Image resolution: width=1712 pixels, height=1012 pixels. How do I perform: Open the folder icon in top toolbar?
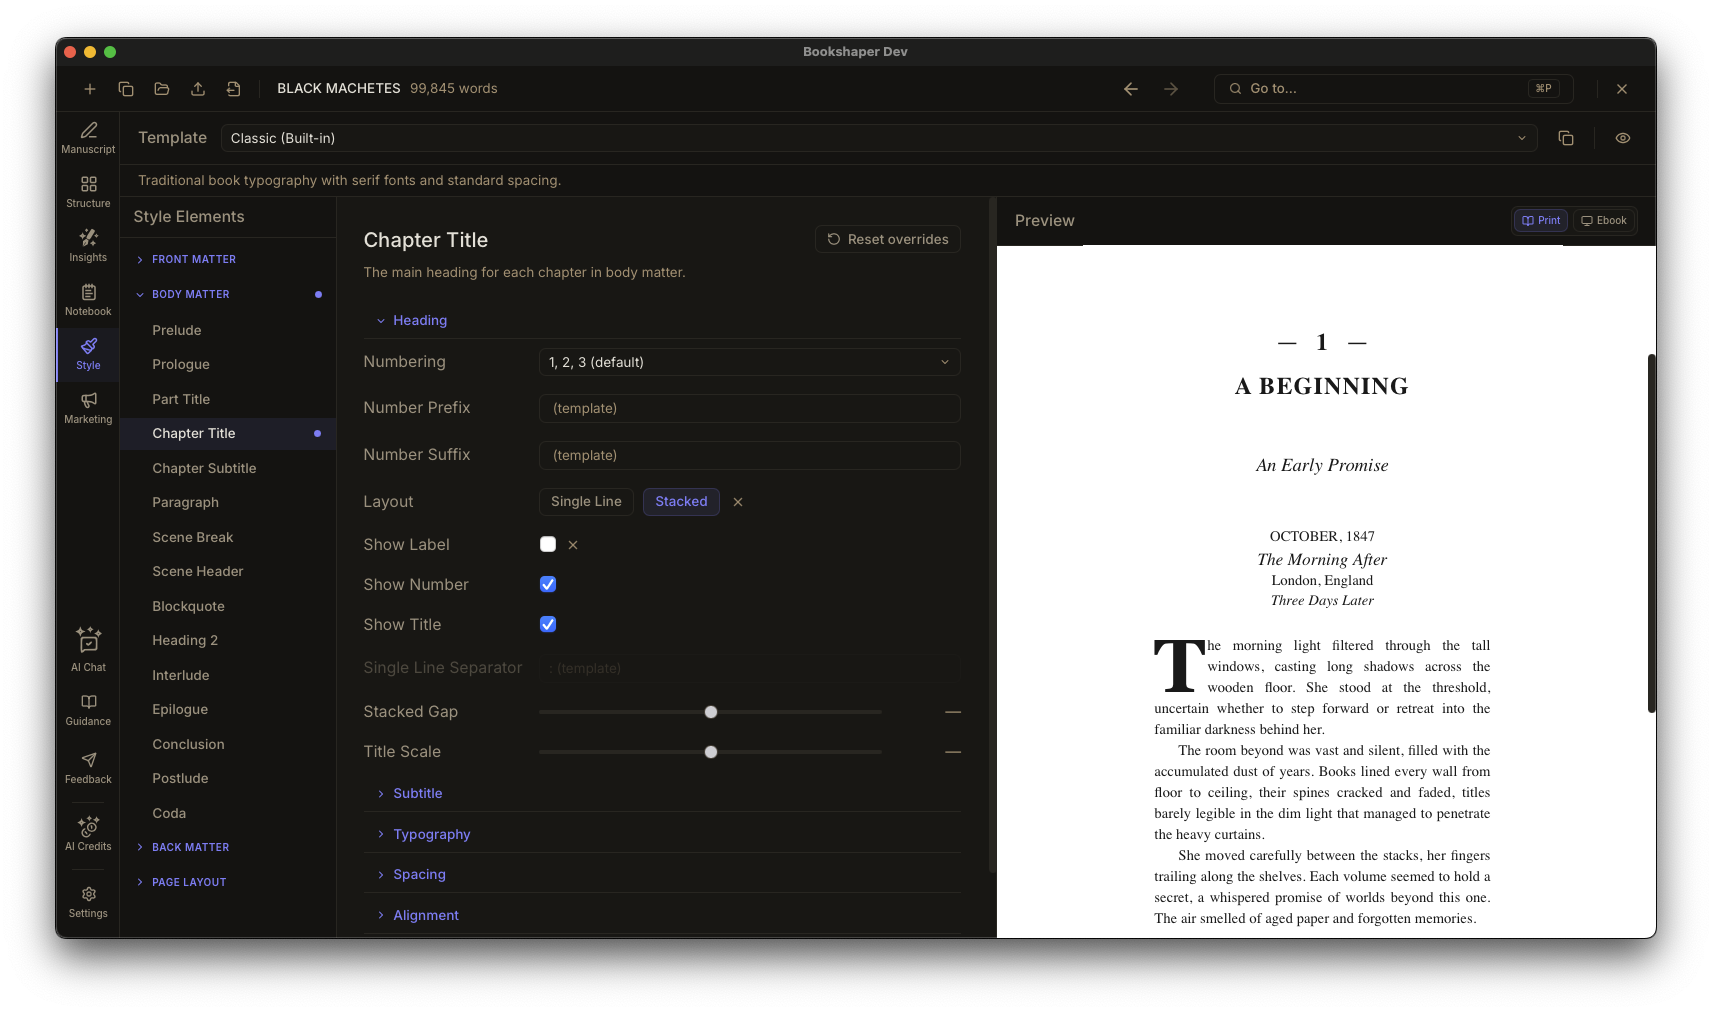tap(162, 89)
